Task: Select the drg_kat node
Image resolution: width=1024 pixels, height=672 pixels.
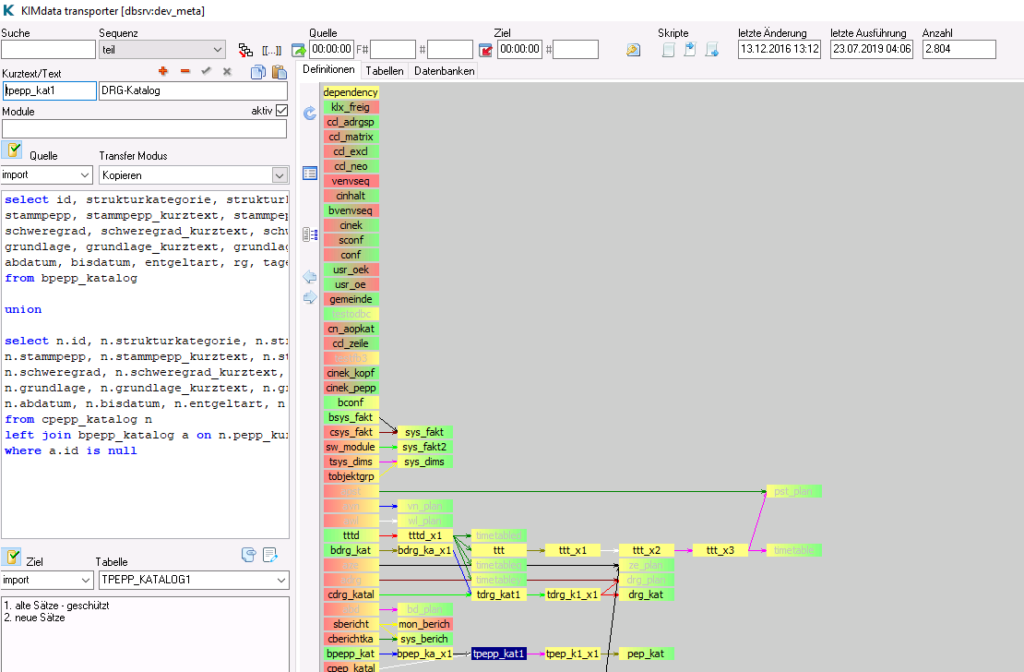Action: (x=646, y=594)
